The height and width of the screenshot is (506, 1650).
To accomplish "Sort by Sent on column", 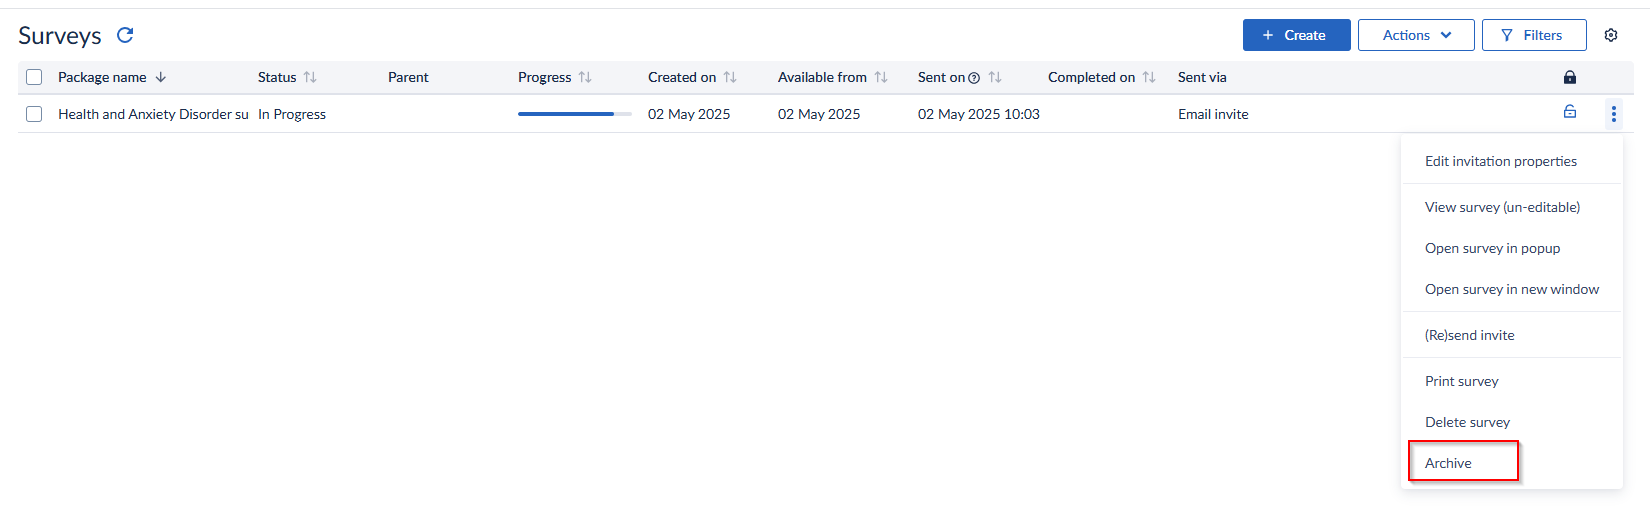I will point(995,77).
